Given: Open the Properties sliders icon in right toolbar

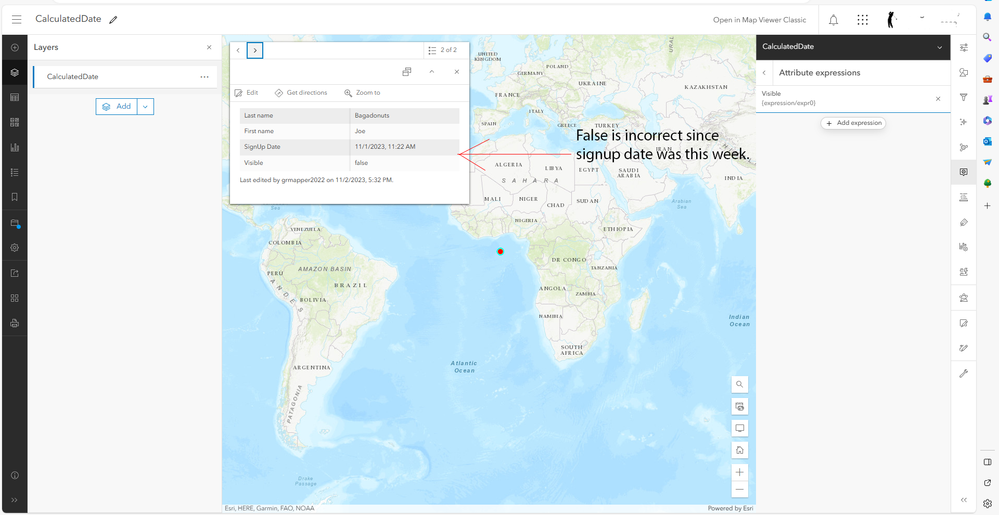Looking at the screenshot, I should pyautogui.click(x=963, y=48).
